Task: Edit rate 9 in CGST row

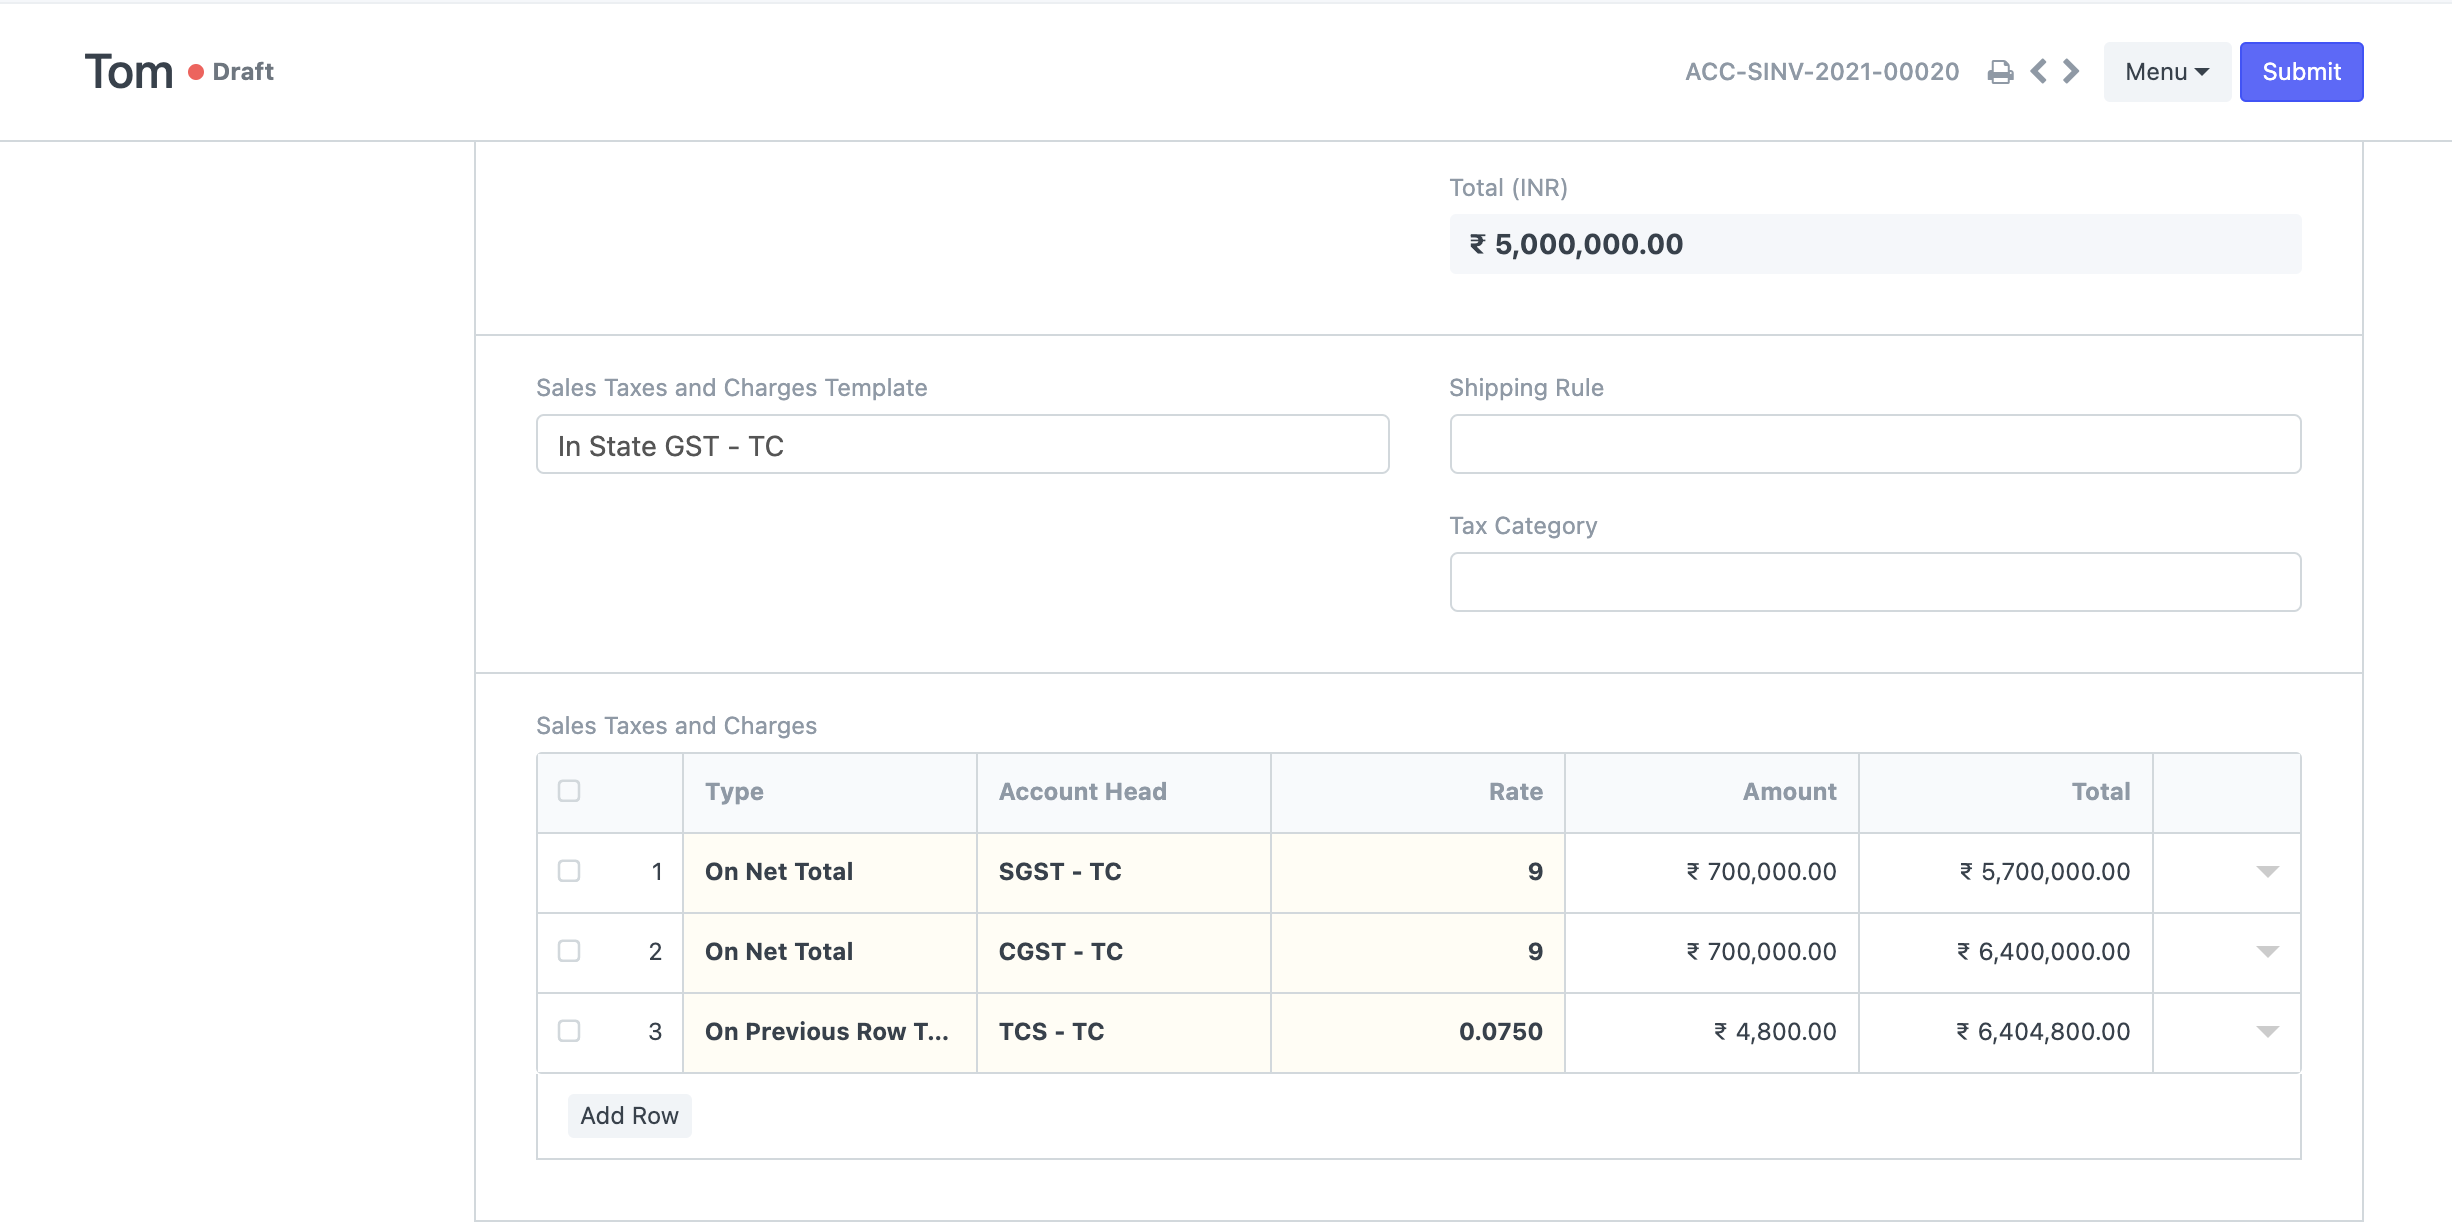Action: pos(1418,952)
